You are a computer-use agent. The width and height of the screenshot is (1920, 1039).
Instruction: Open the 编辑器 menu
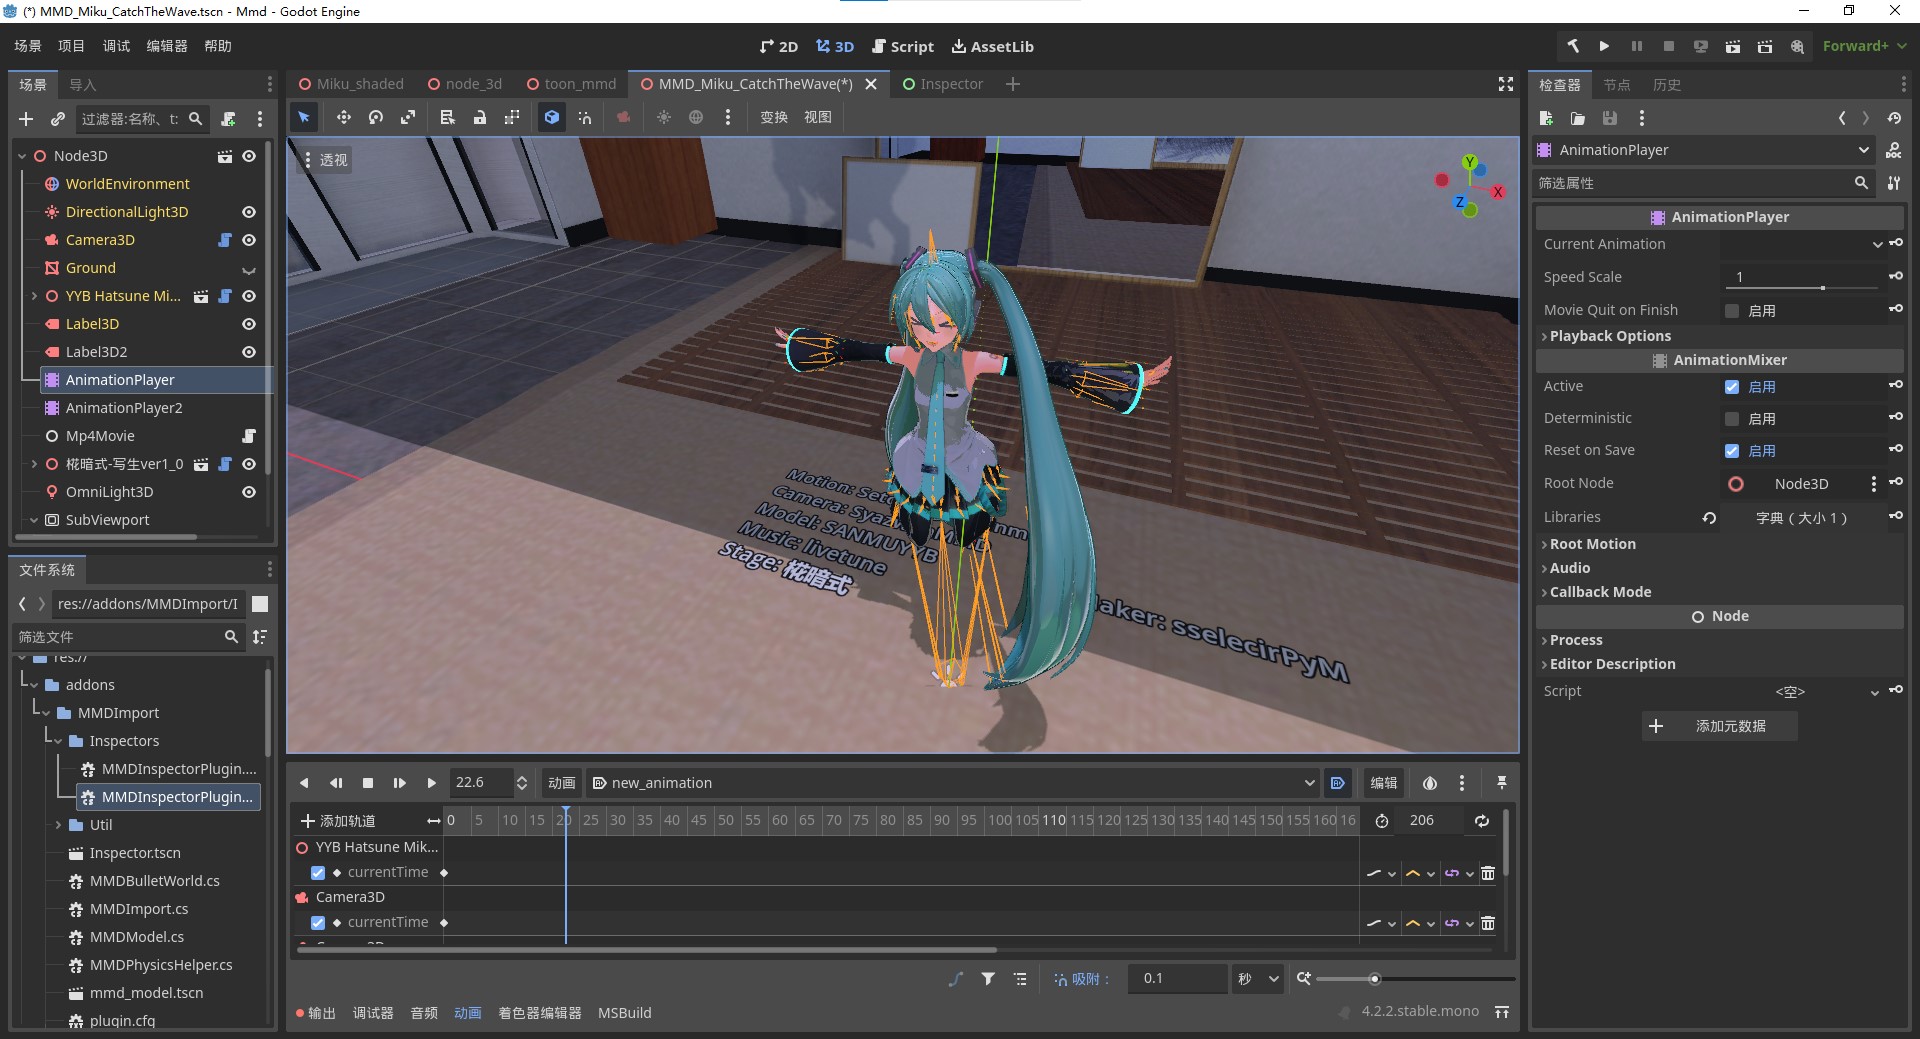(x=167, y=46)
